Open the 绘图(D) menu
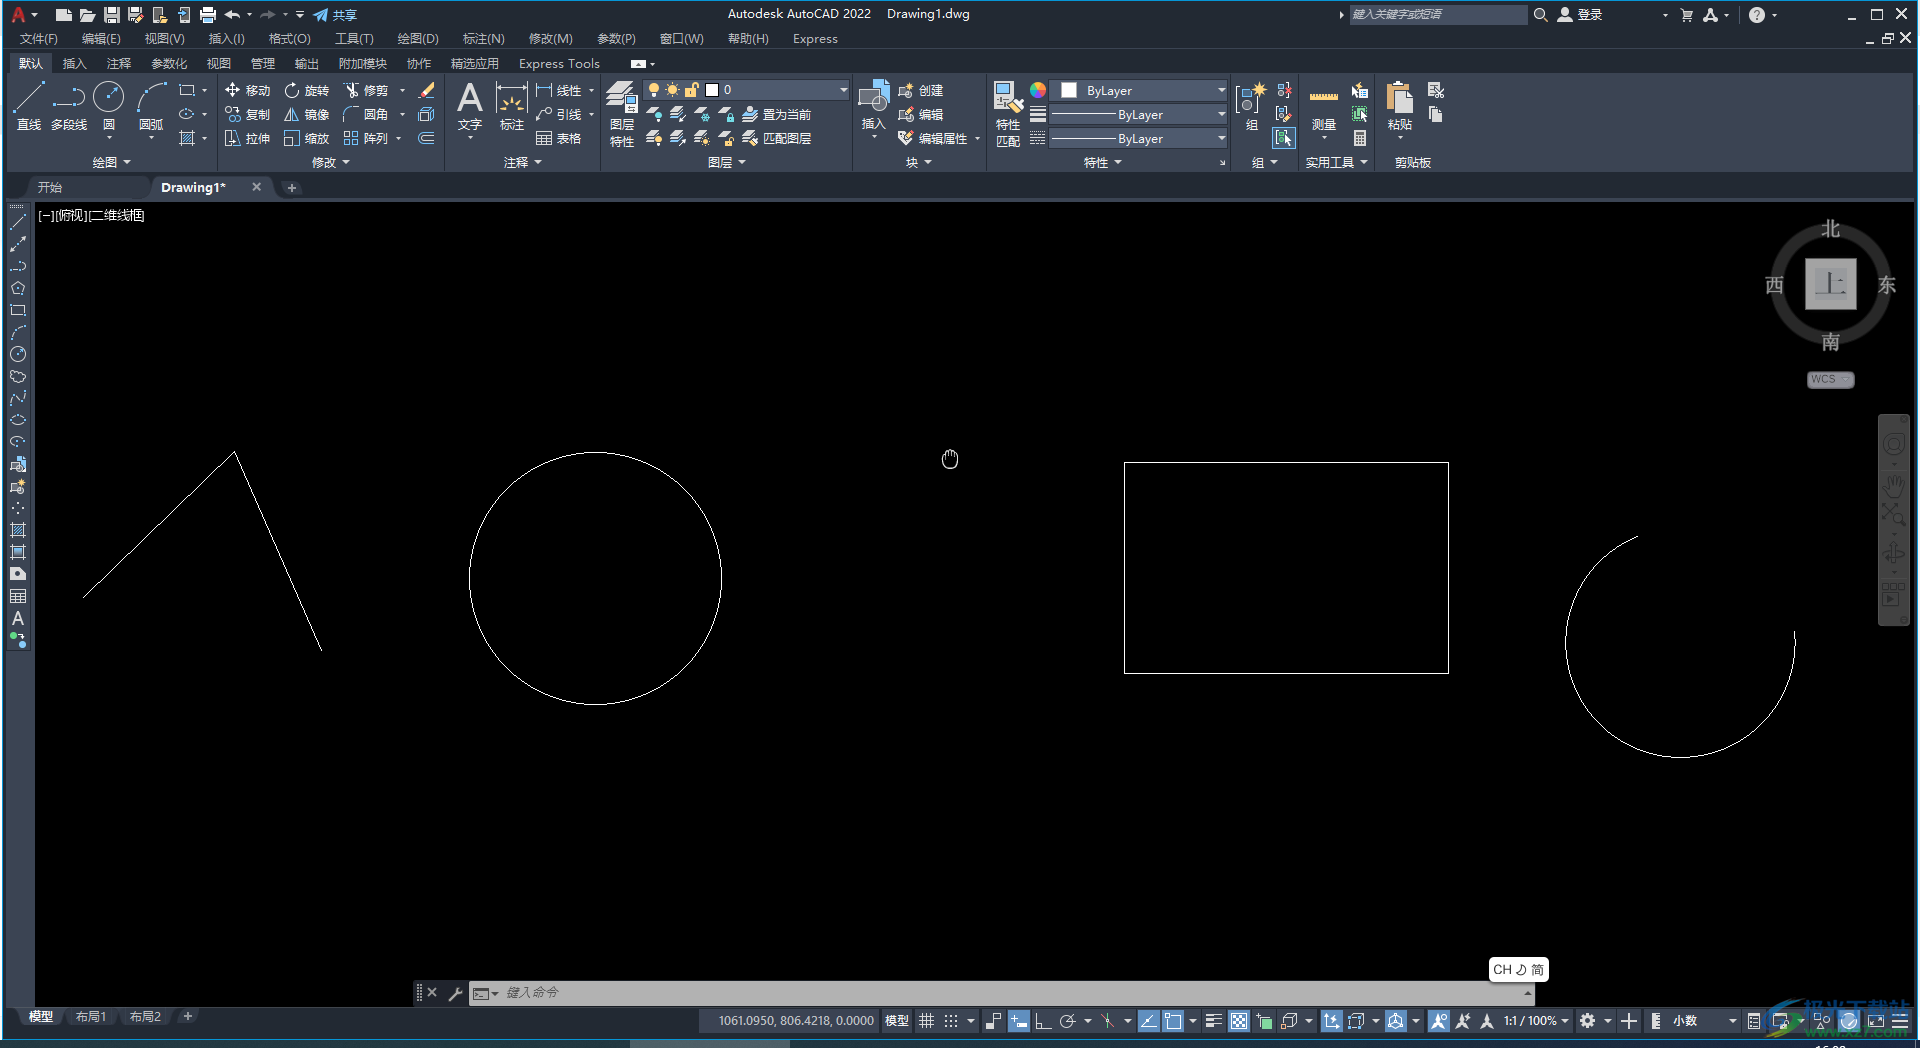1920x1048 pixels. coord(418,39)
